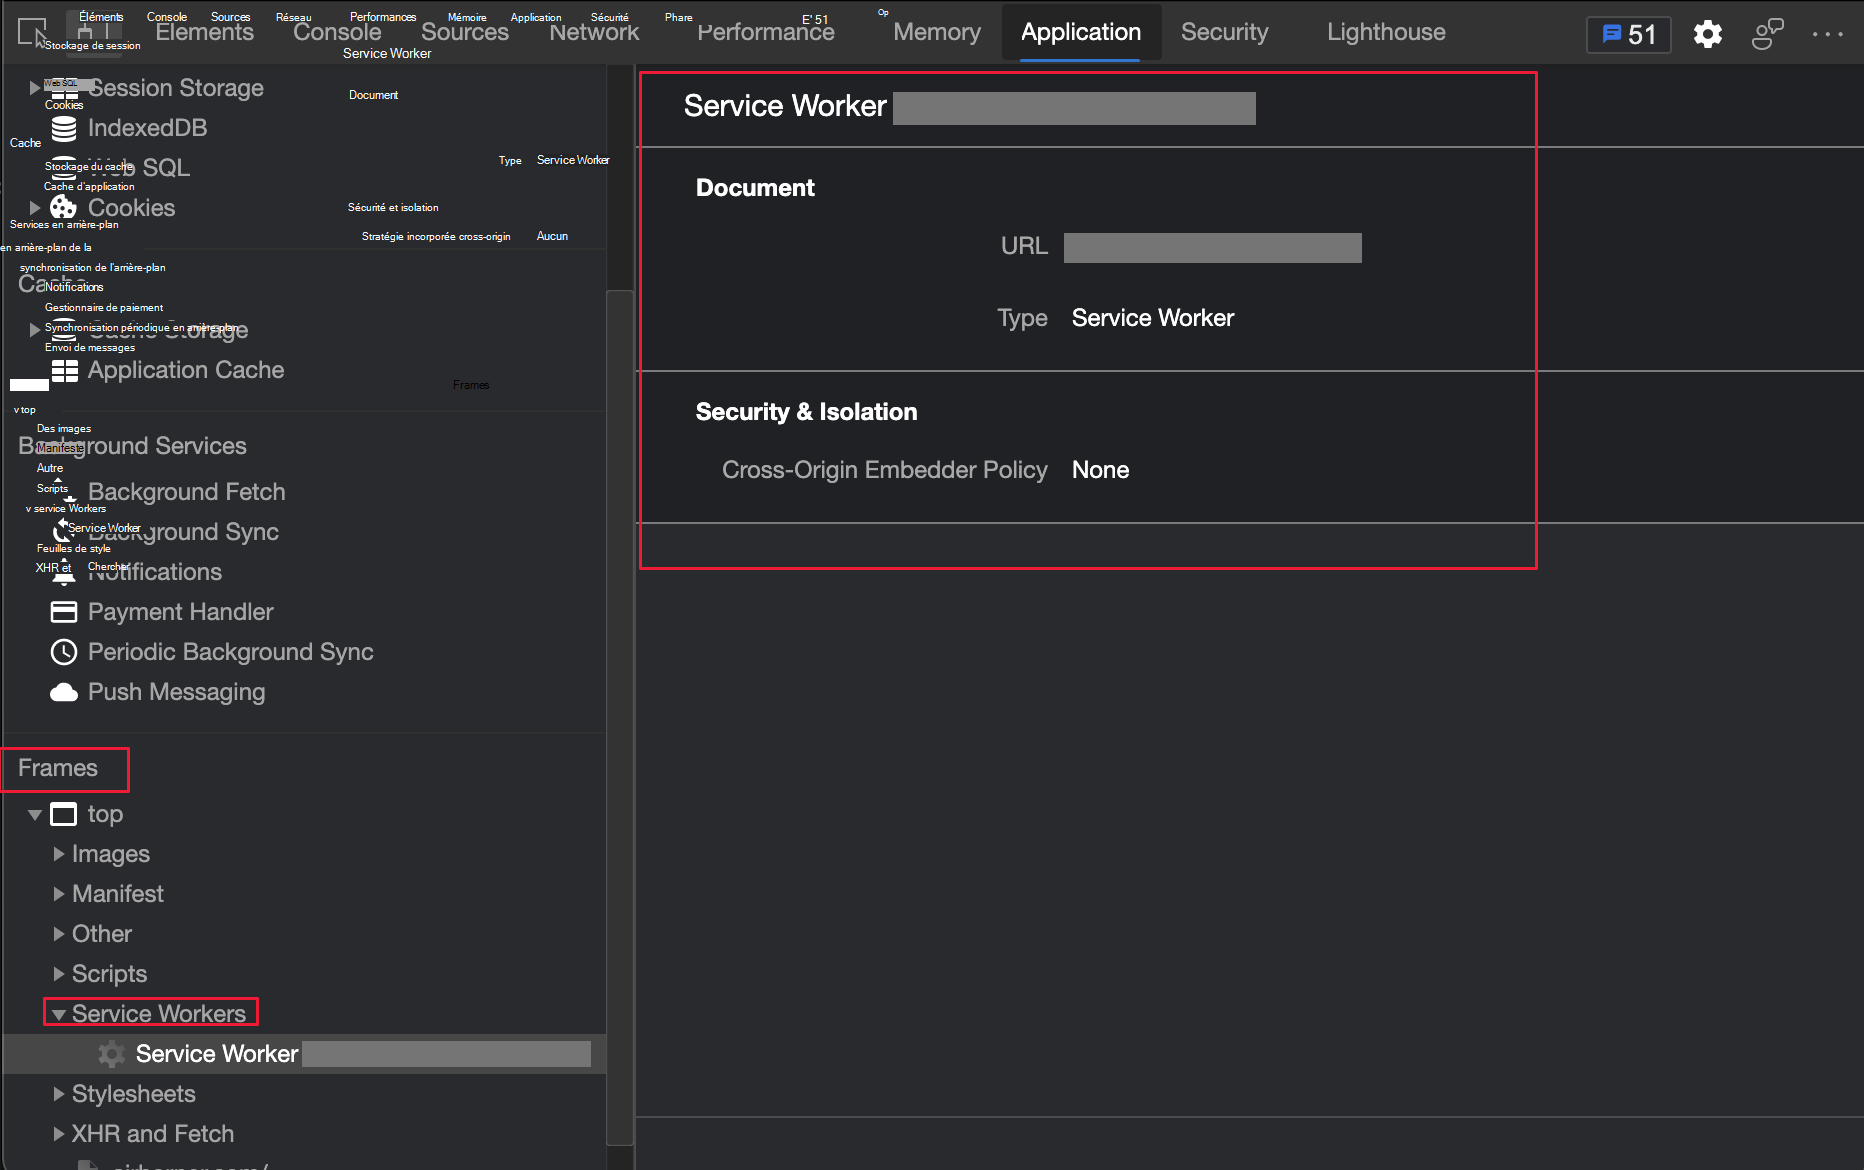Image resolution: width=1864 pixels, height=1170 pixels.
Task: Switch to the Console tab
Action: pyautogui.click(x=337, y=32)
